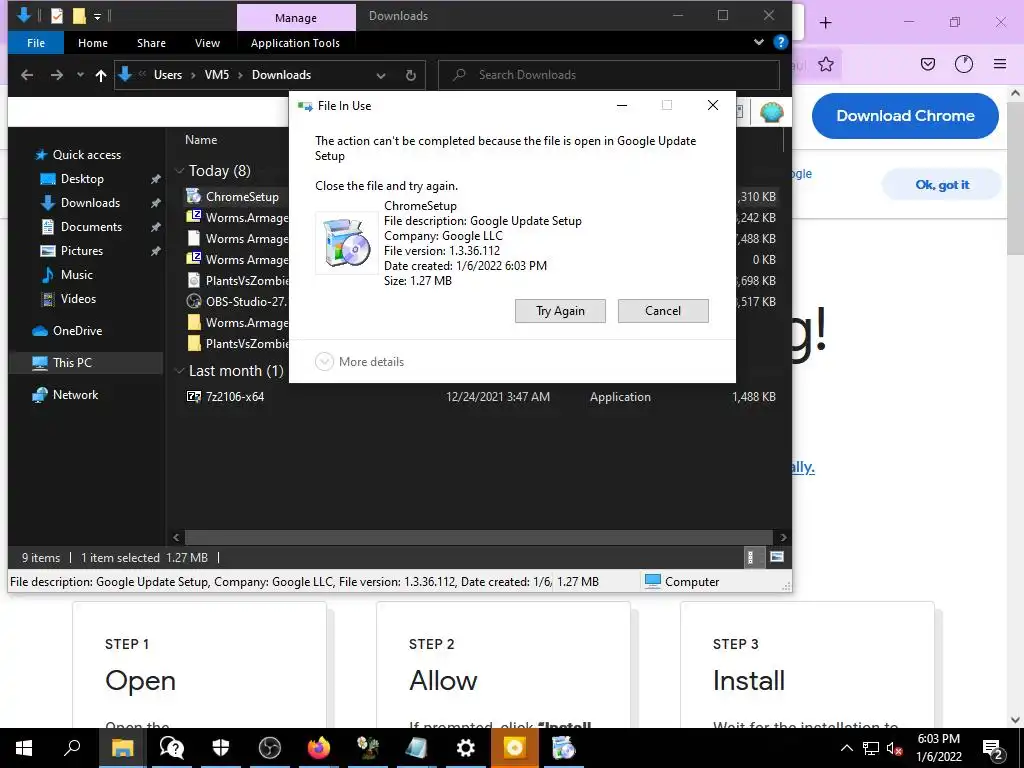Open Pocket save icon in Firefox

point(927,64)
